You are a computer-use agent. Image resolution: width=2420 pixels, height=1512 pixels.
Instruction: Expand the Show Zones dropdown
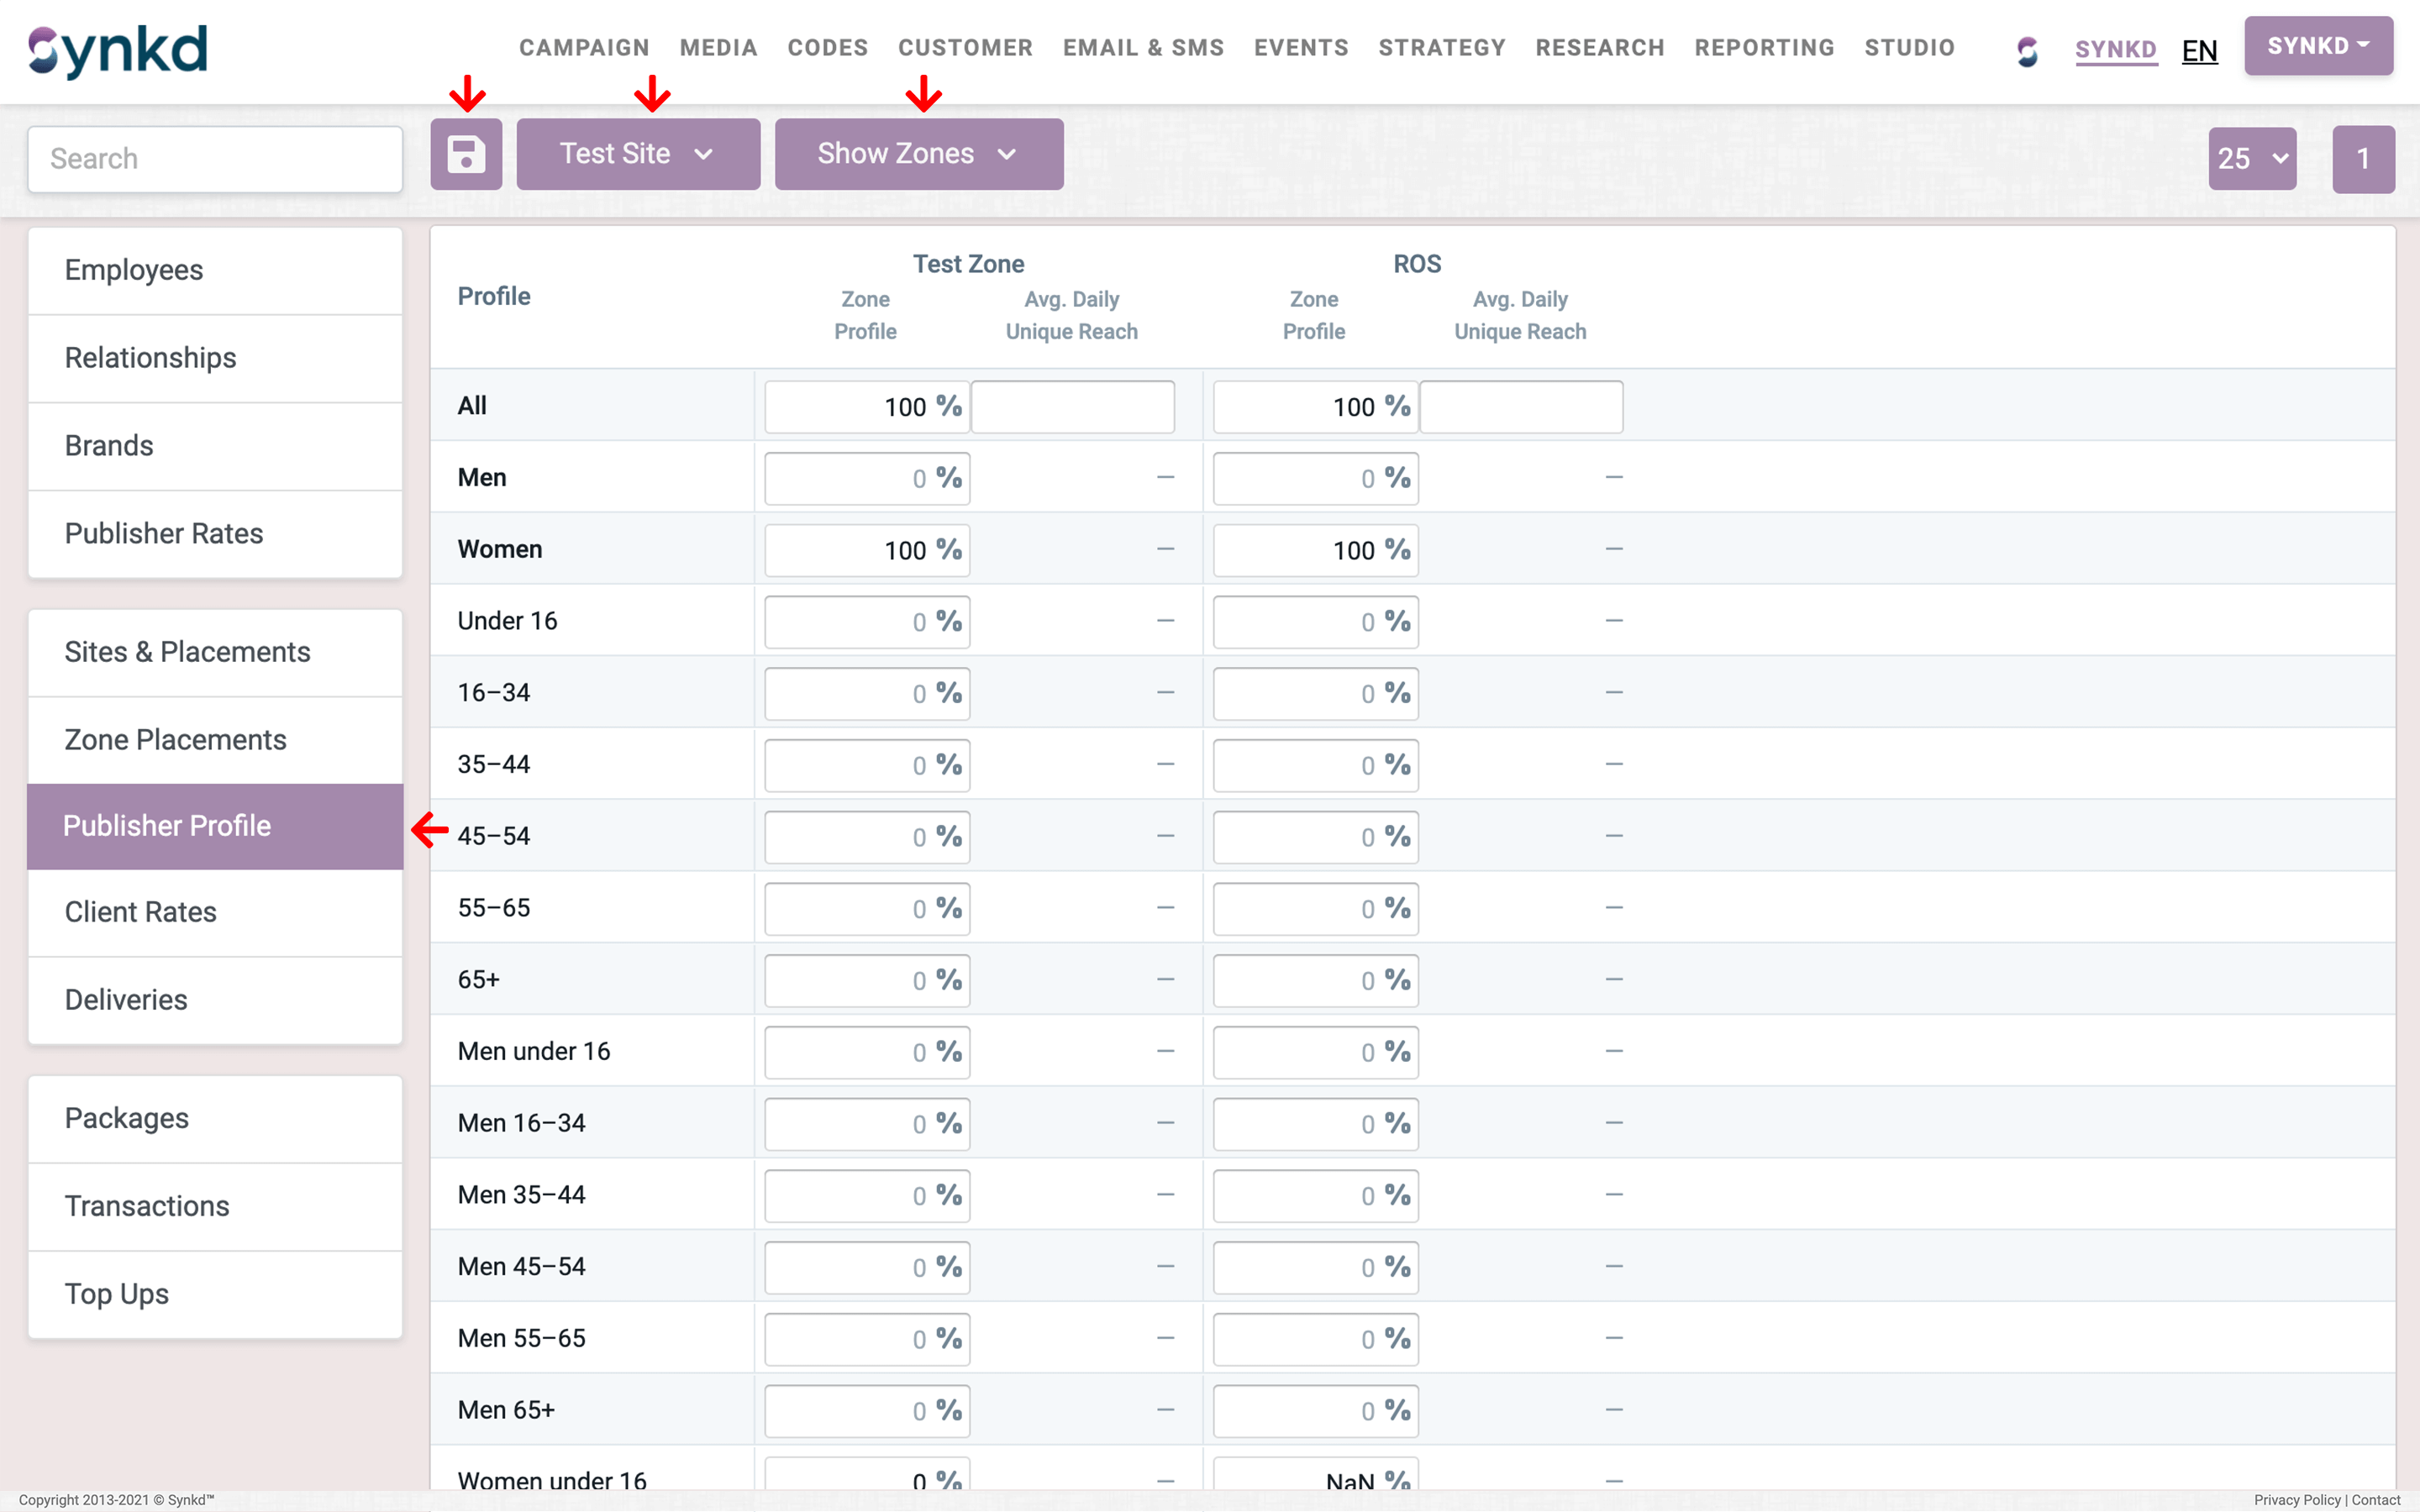(918, 154)
